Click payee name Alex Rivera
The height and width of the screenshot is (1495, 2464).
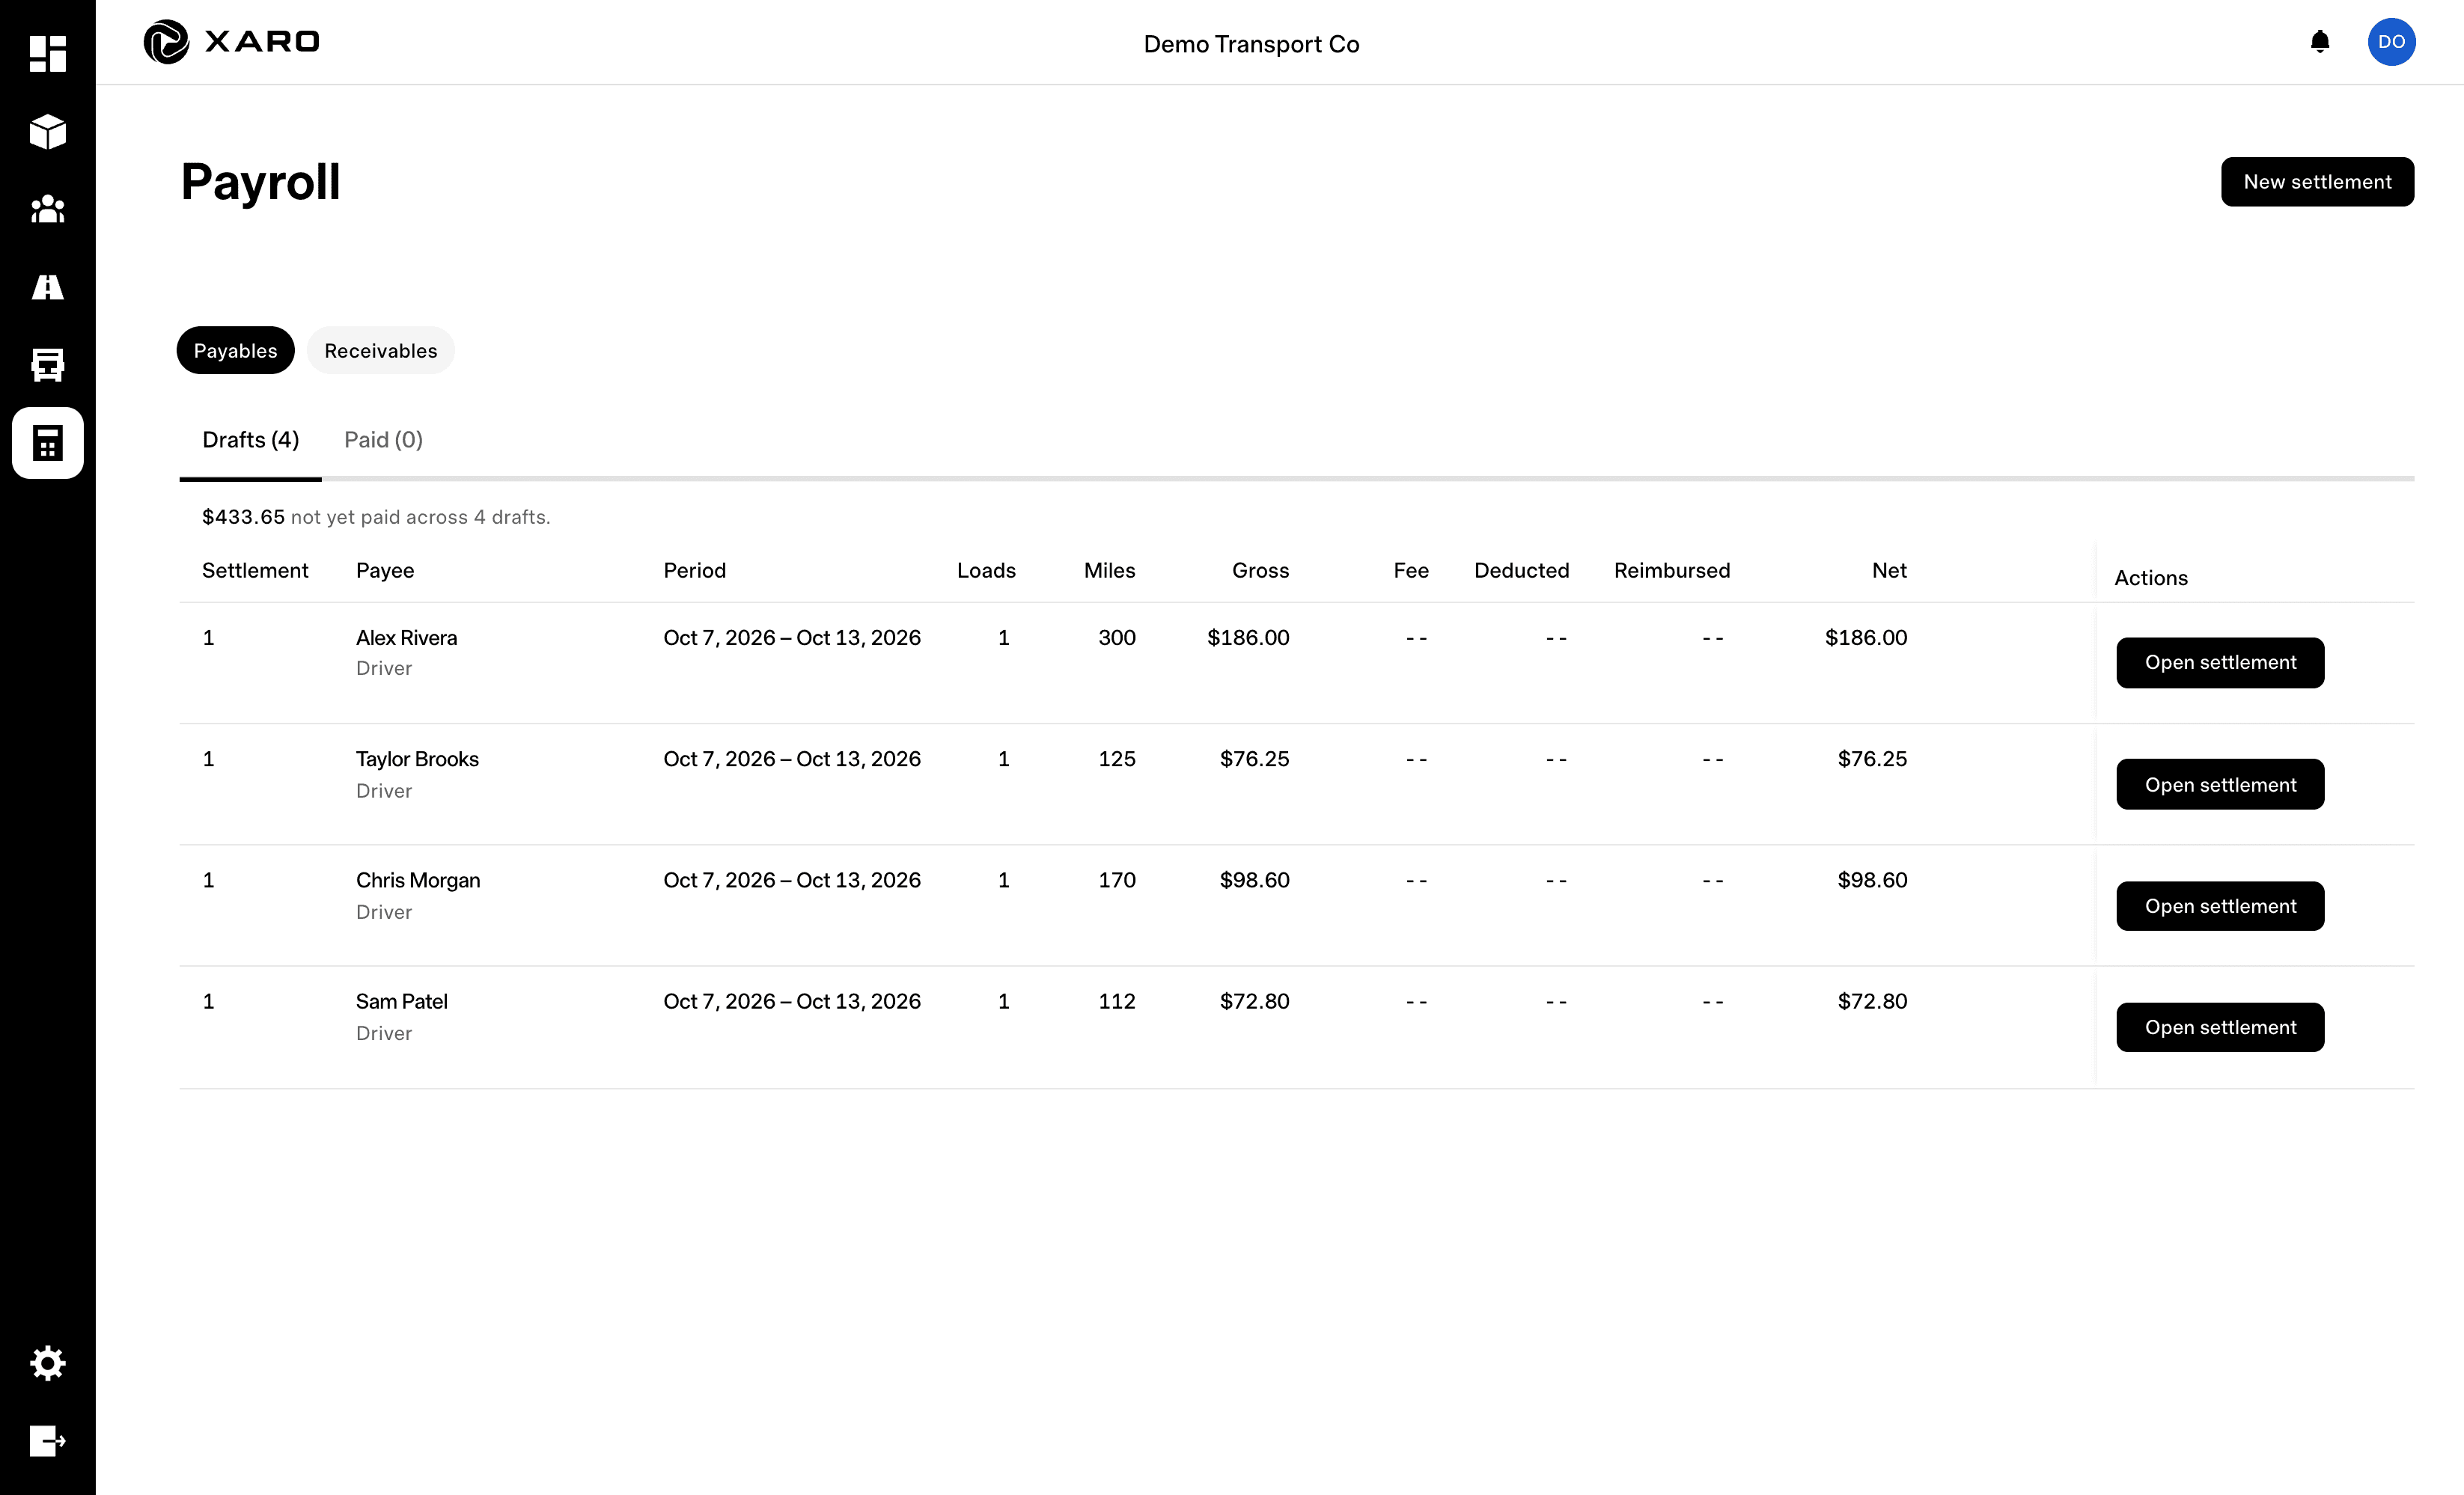[x=406, y=638]
